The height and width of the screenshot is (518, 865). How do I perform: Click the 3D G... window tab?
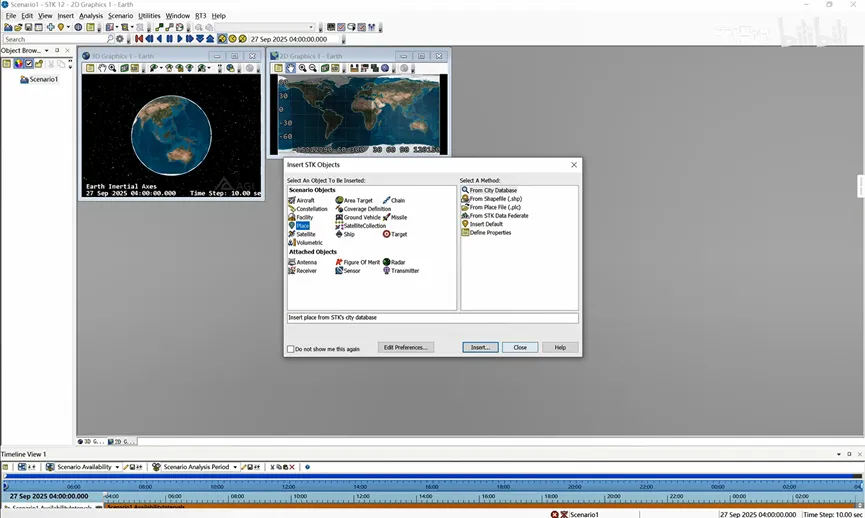pos(90,442)
